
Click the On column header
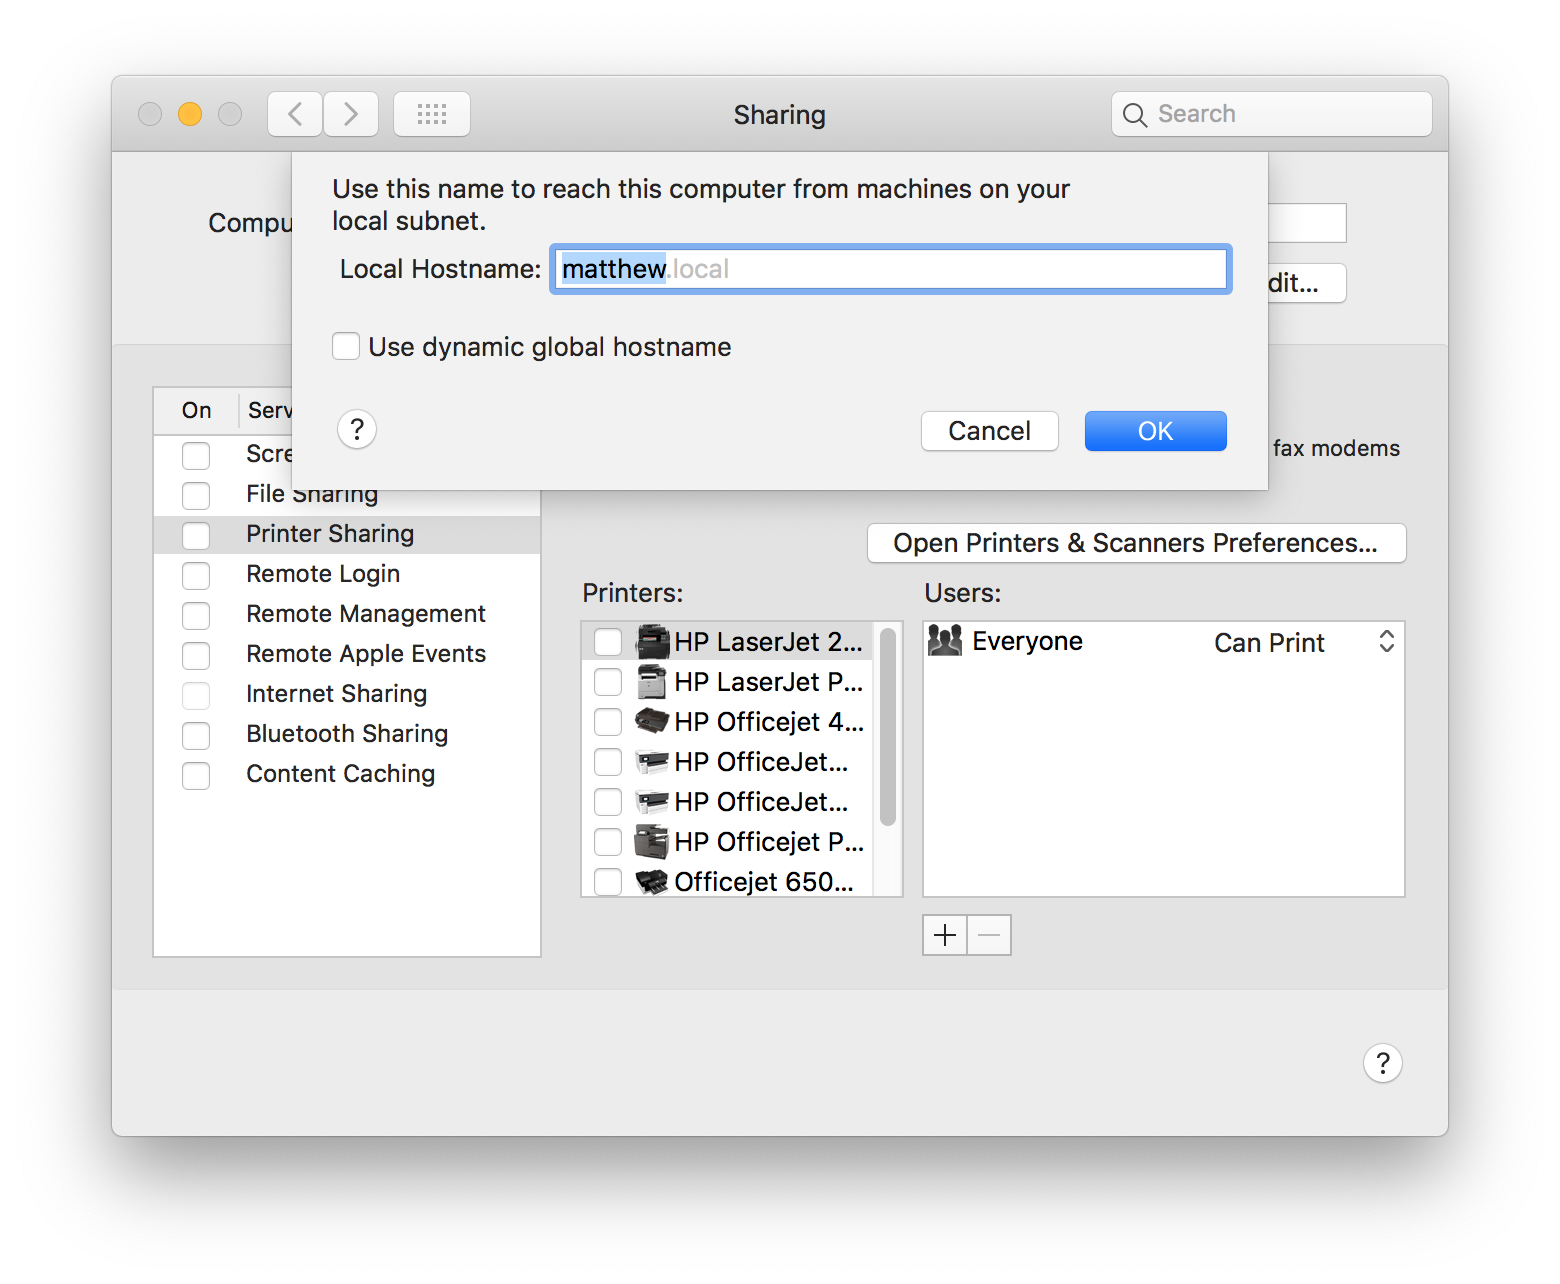(197, 410)
